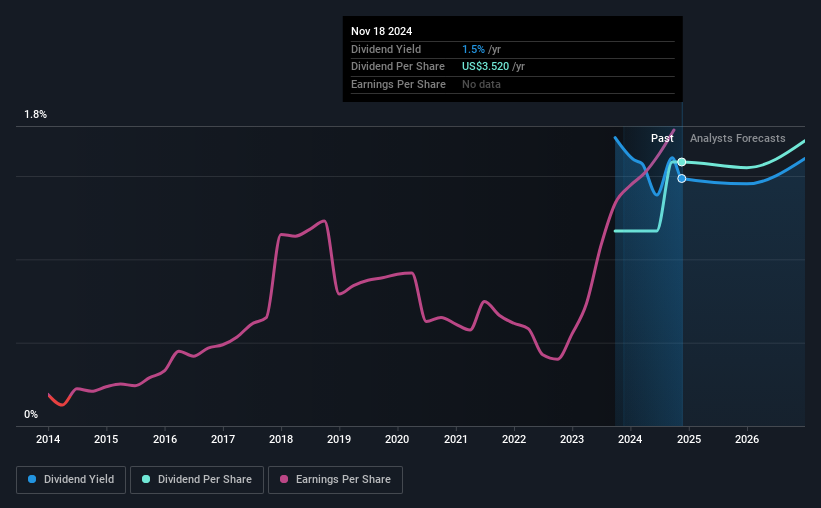Click the 2026 x-axis year label
The height and width of the screenshot is (508, 821).
(747, 439)
